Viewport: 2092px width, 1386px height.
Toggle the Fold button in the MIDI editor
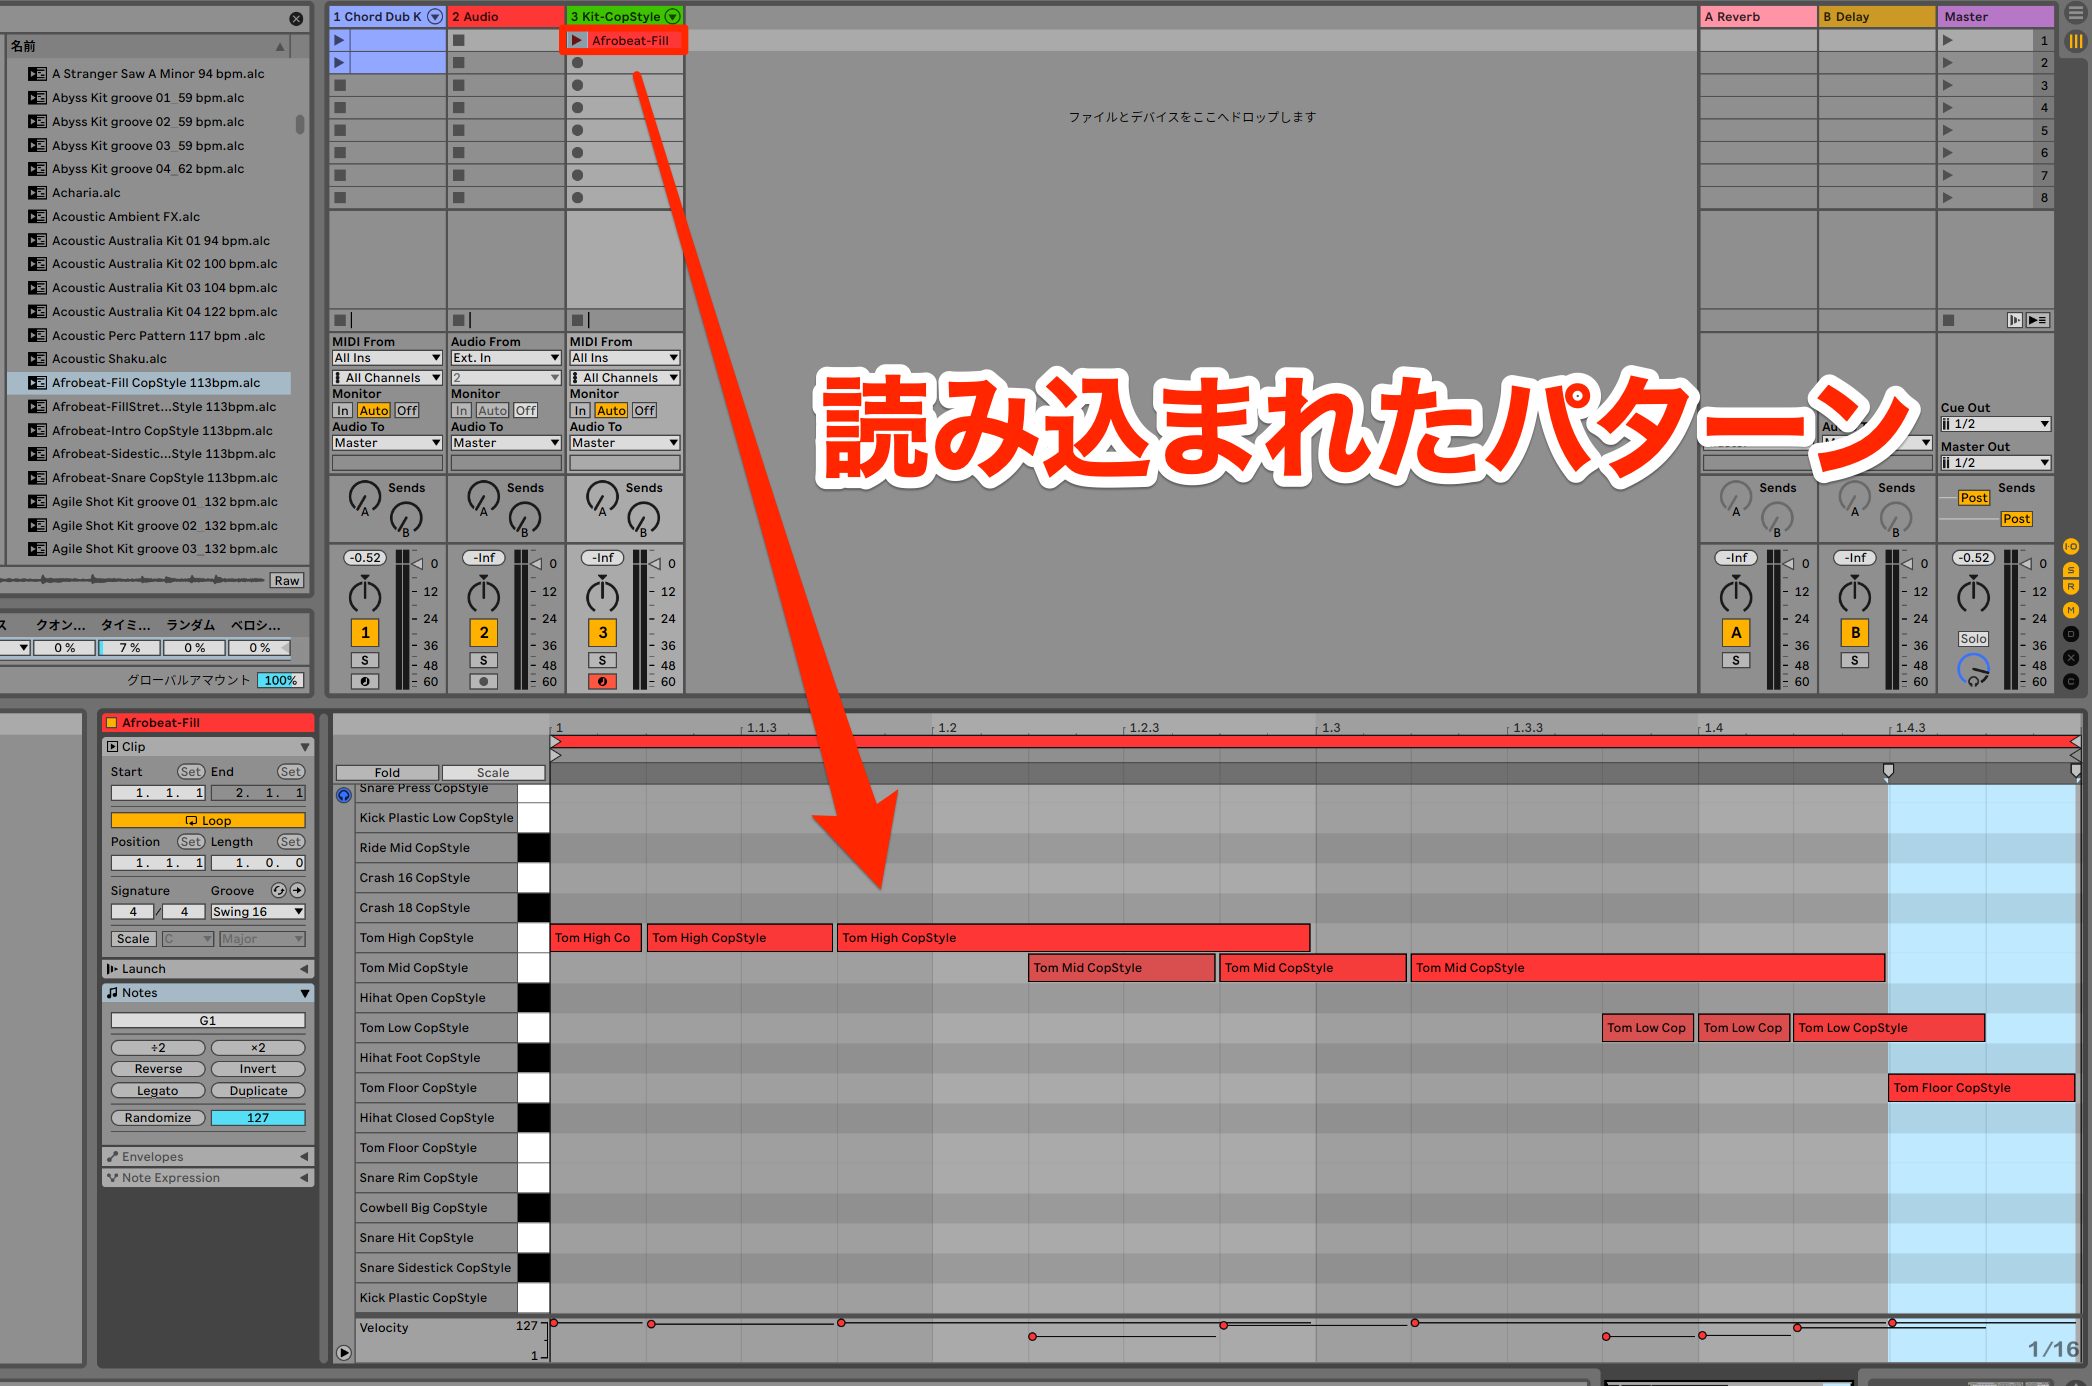[387, 773]
